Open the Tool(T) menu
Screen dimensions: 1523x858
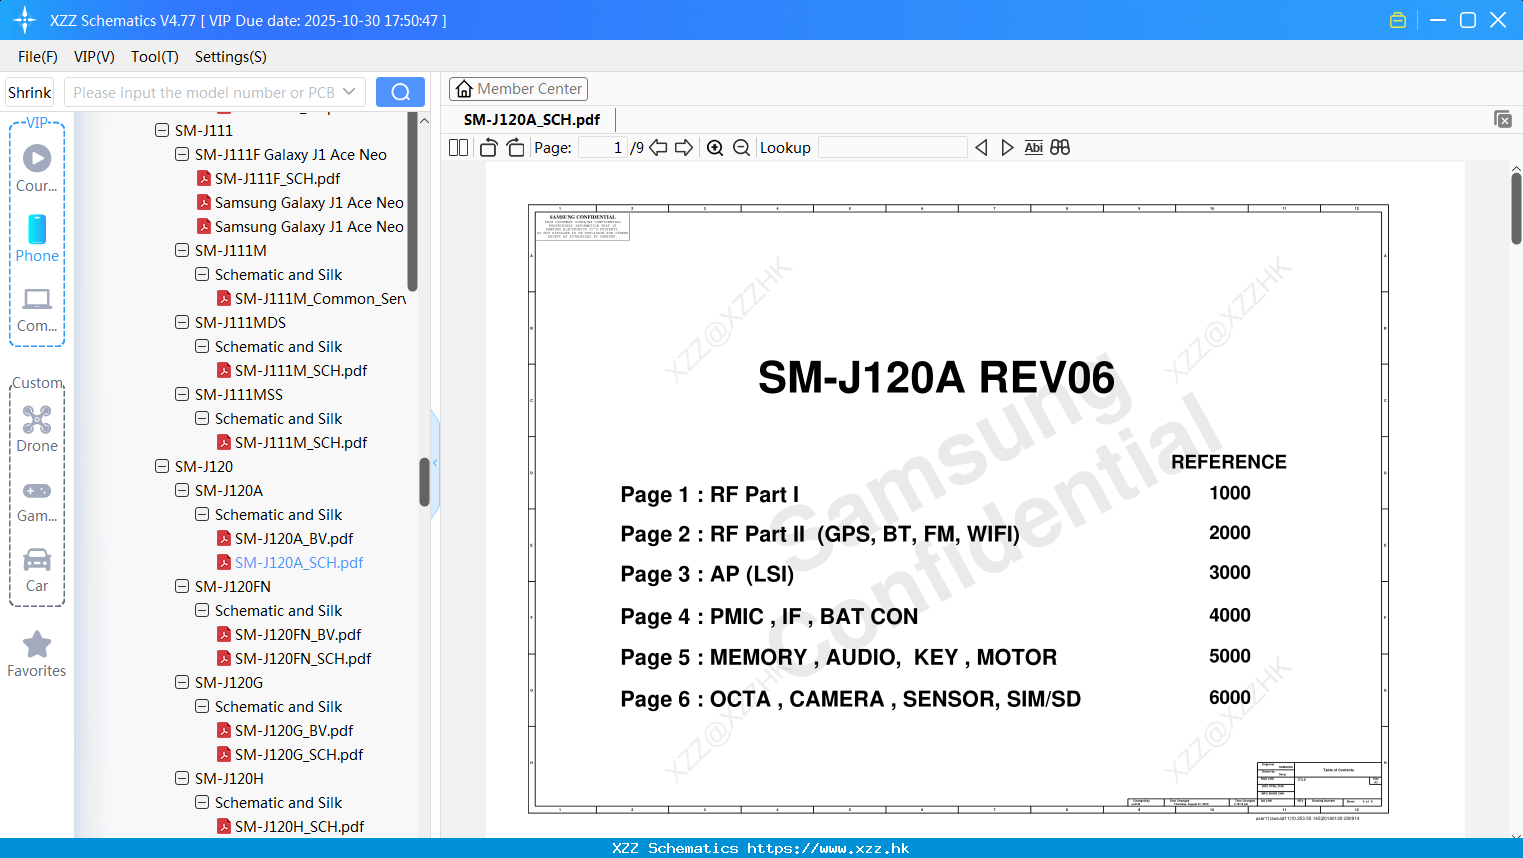coord(155,57)
